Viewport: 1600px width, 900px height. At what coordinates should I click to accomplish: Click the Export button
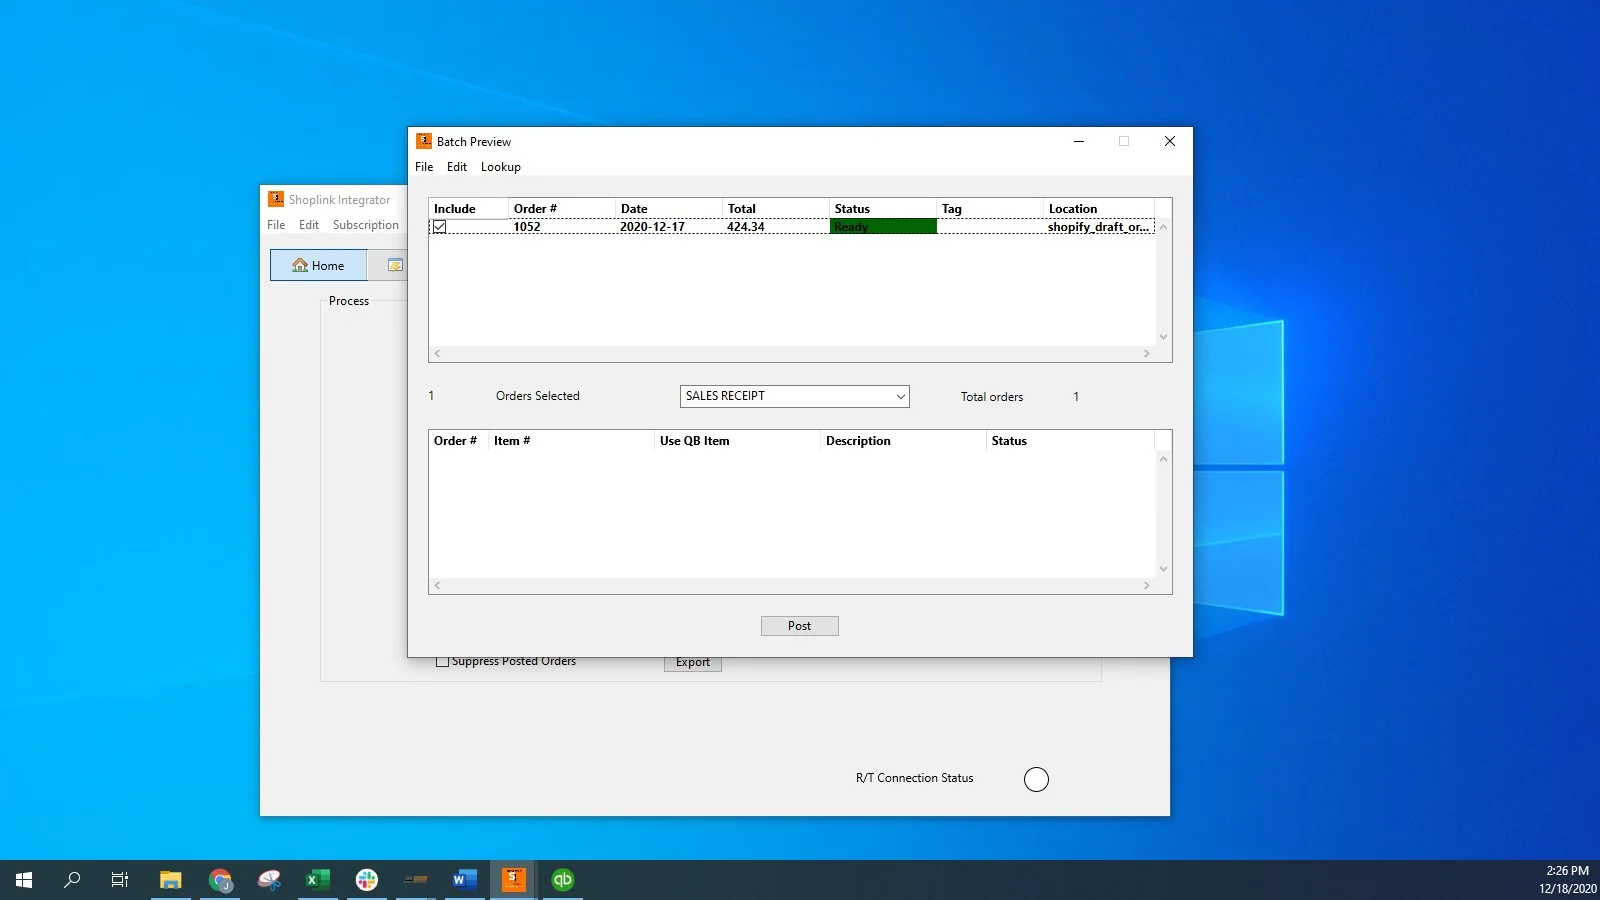692,663
